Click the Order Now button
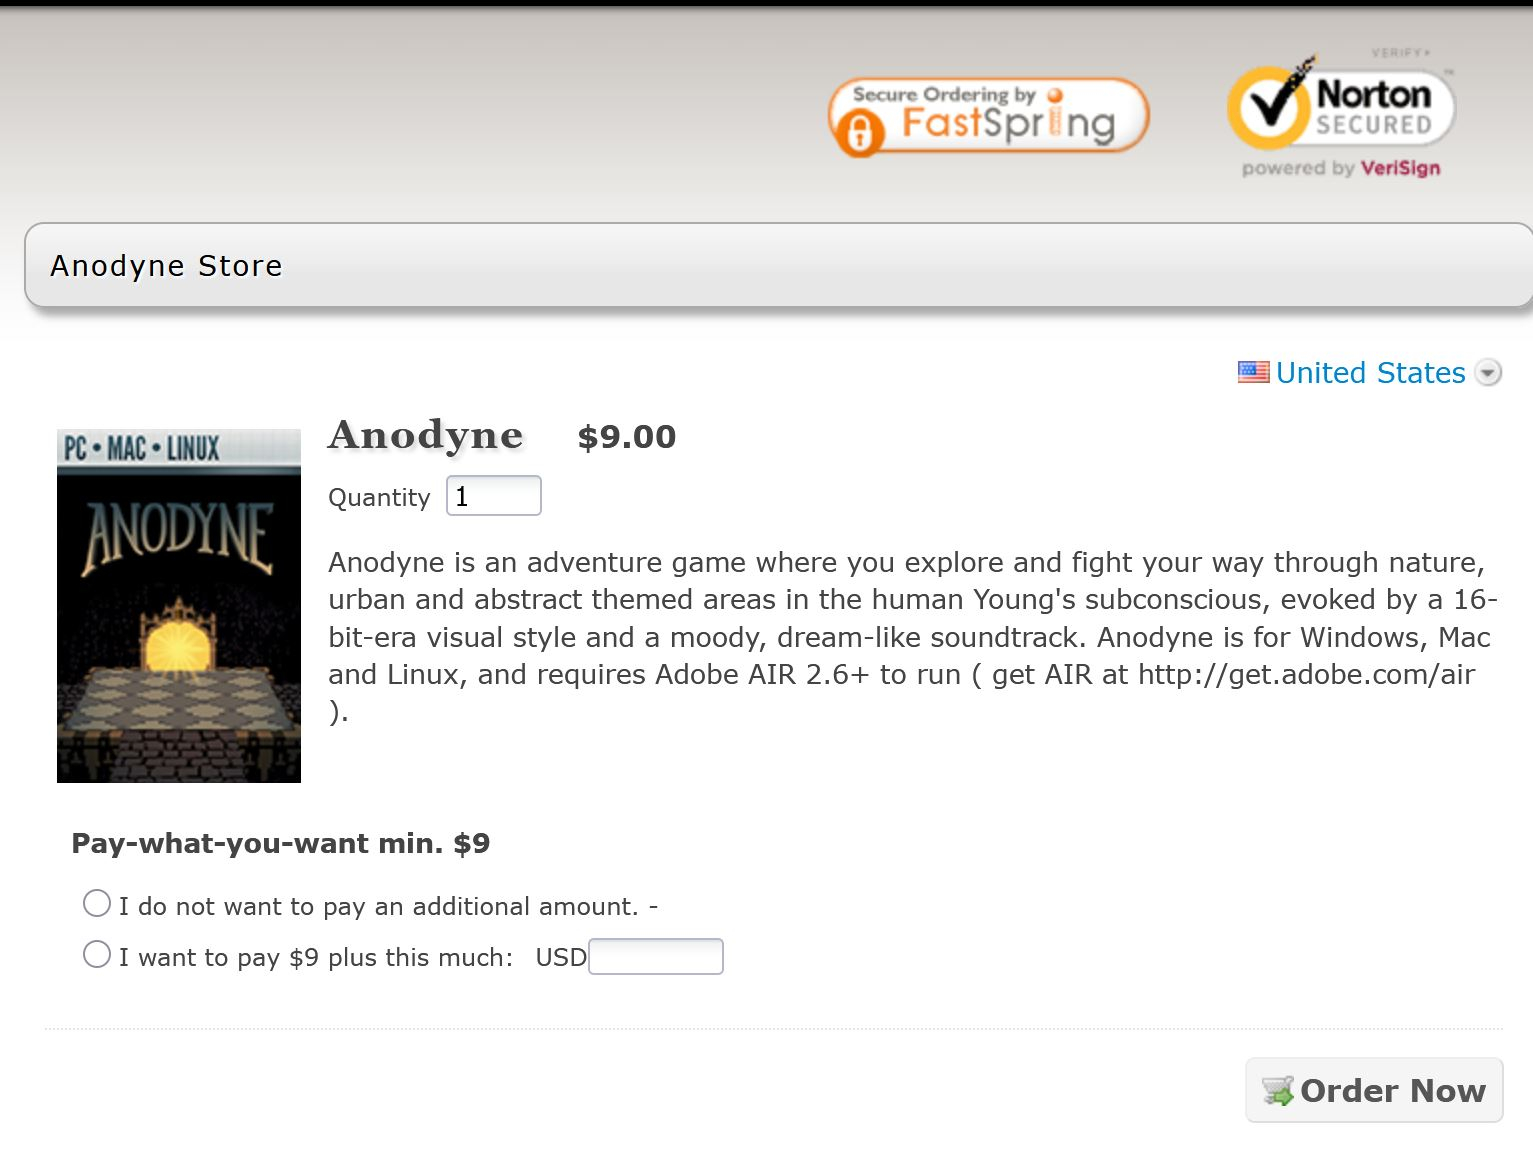Image resolution: width=1533 pixels, height=1149 pixels. click(x=1374, y=1090)
